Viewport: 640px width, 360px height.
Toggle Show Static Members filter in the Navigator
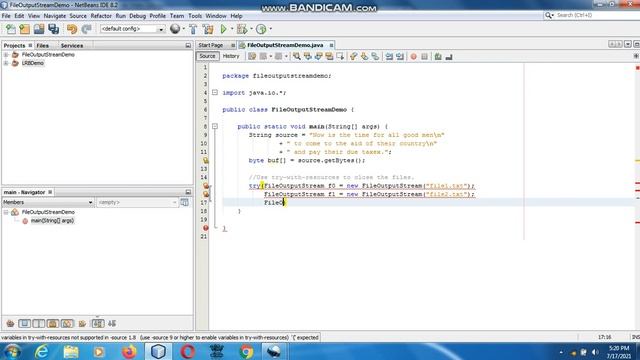tap(39, 324)
